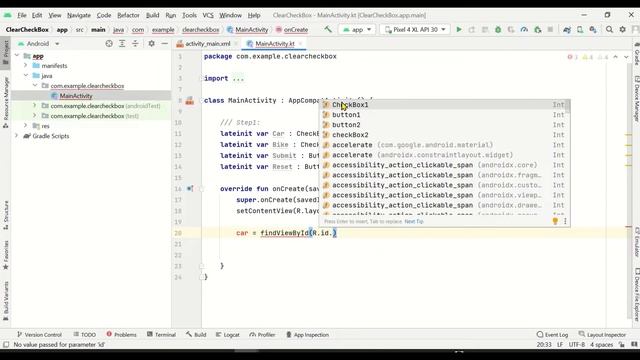
Task: Select MainActivity file in project tree
Action: pyautogui.click(x=76, y=96)
